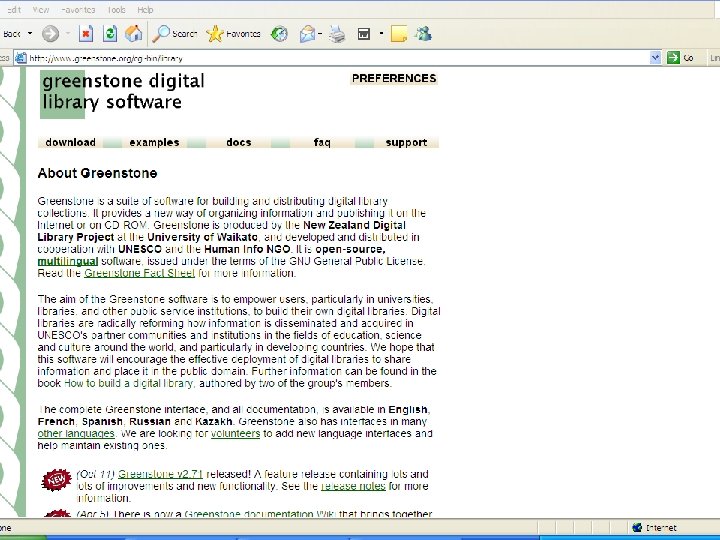Image resolution: width=720 pixels, height=540 pixels.
Task: Click the red NEW badge beside v2.71
Action: click(56, 480)
